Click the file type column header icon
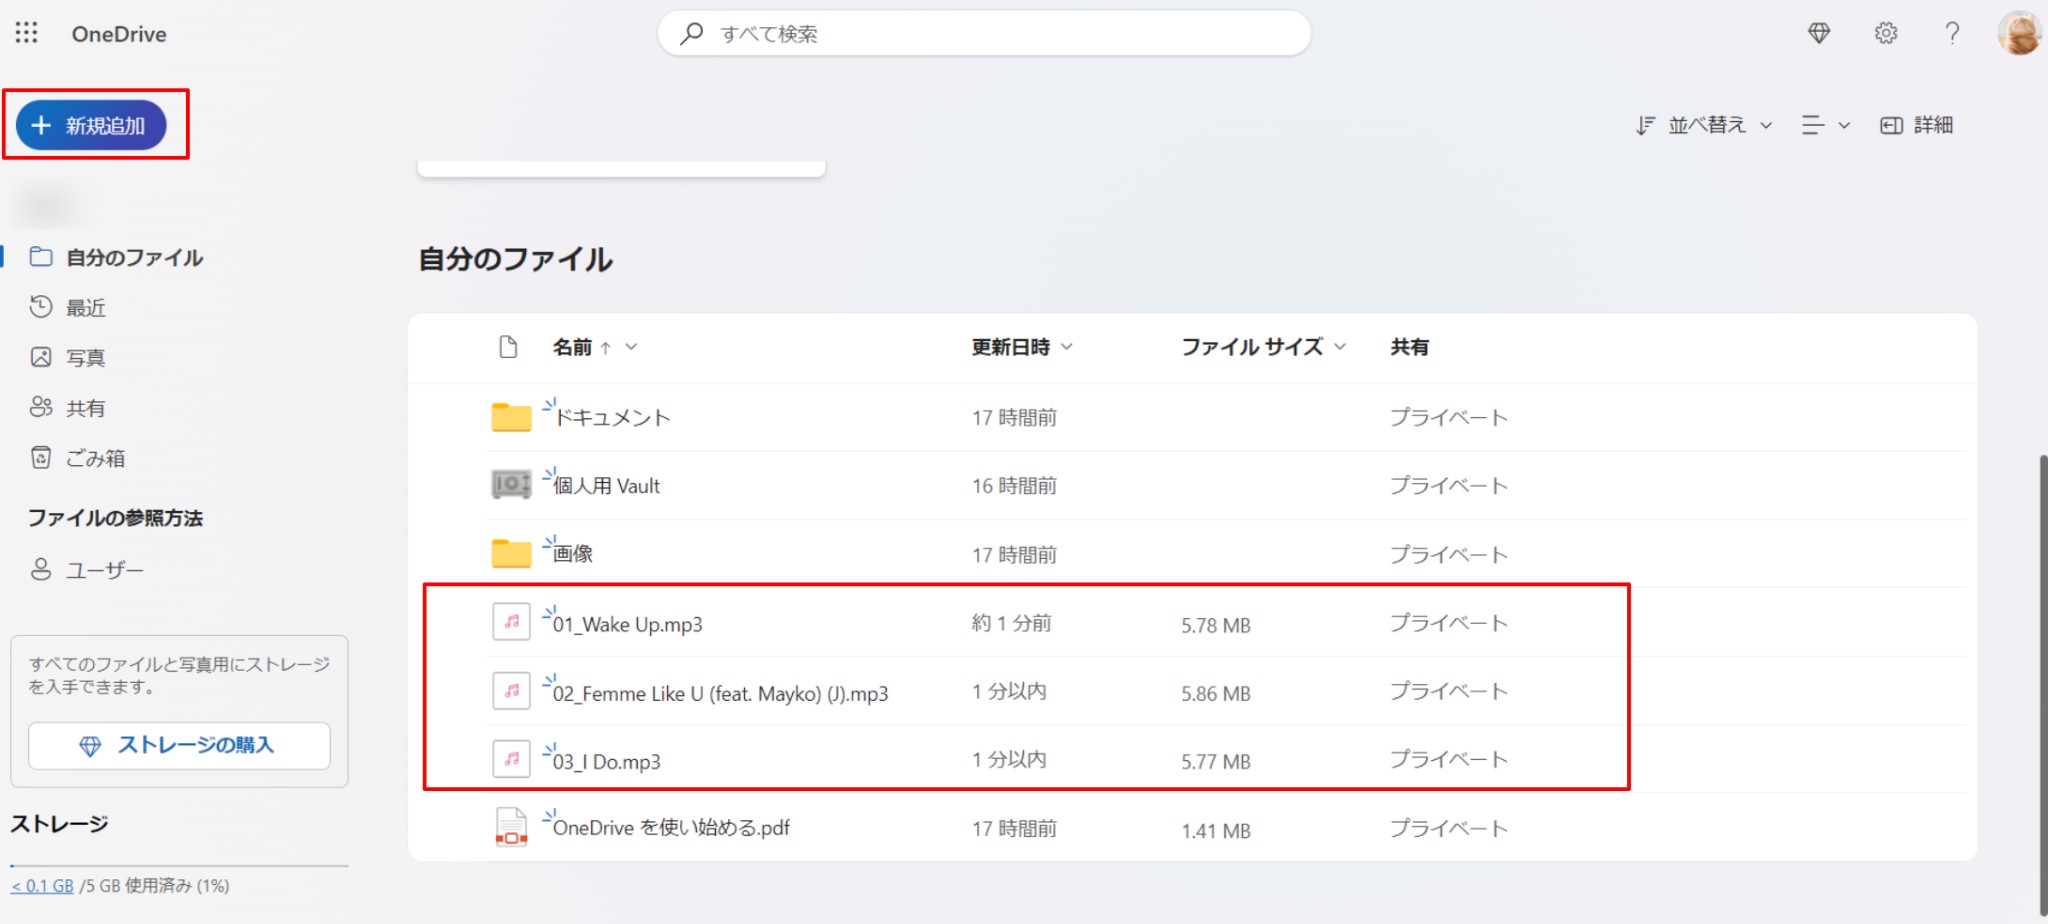2048x924 pixels. point(508,347)
